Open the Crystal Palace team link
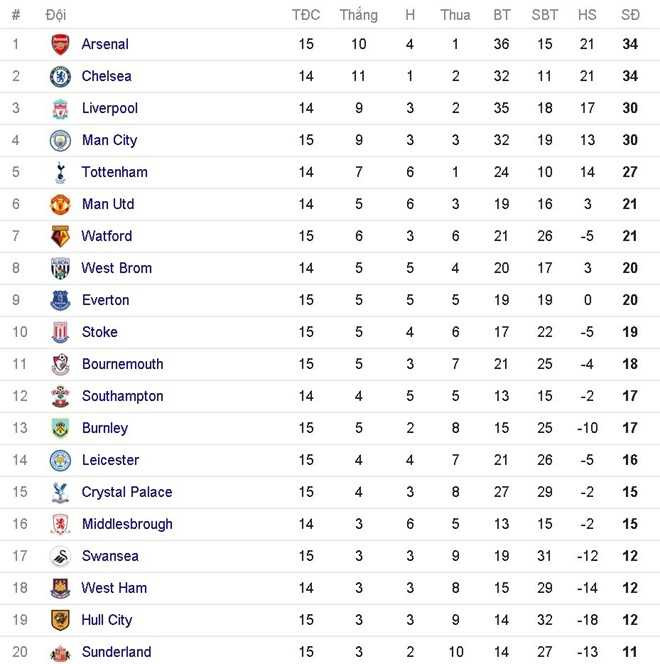 coord(127,492)
